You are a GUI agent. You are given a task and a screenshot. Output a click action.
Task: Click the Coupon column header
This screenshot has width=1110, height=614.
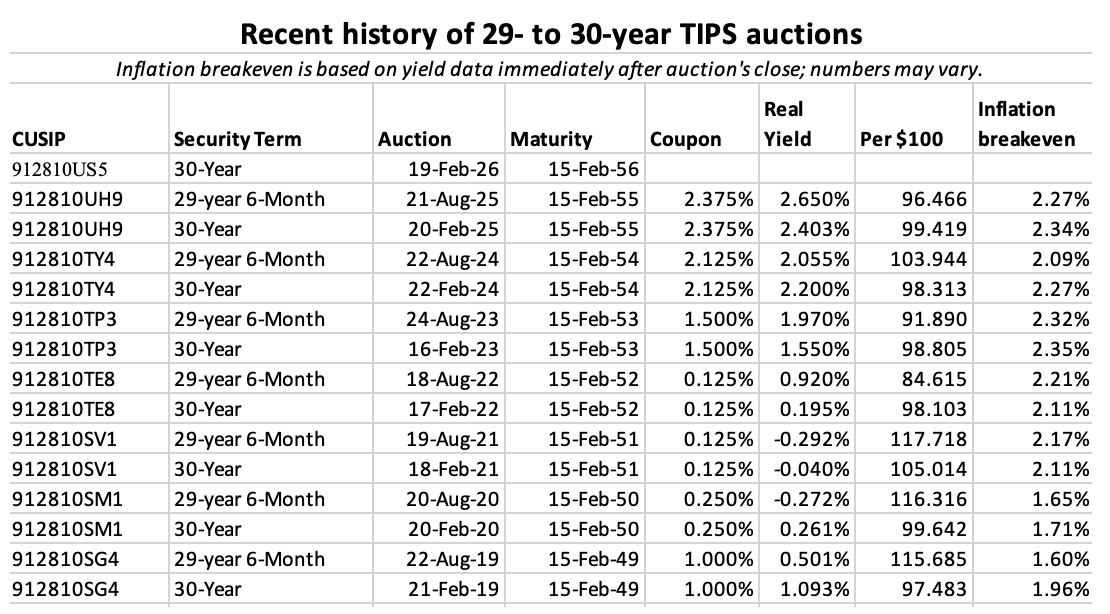click(685, 139)
